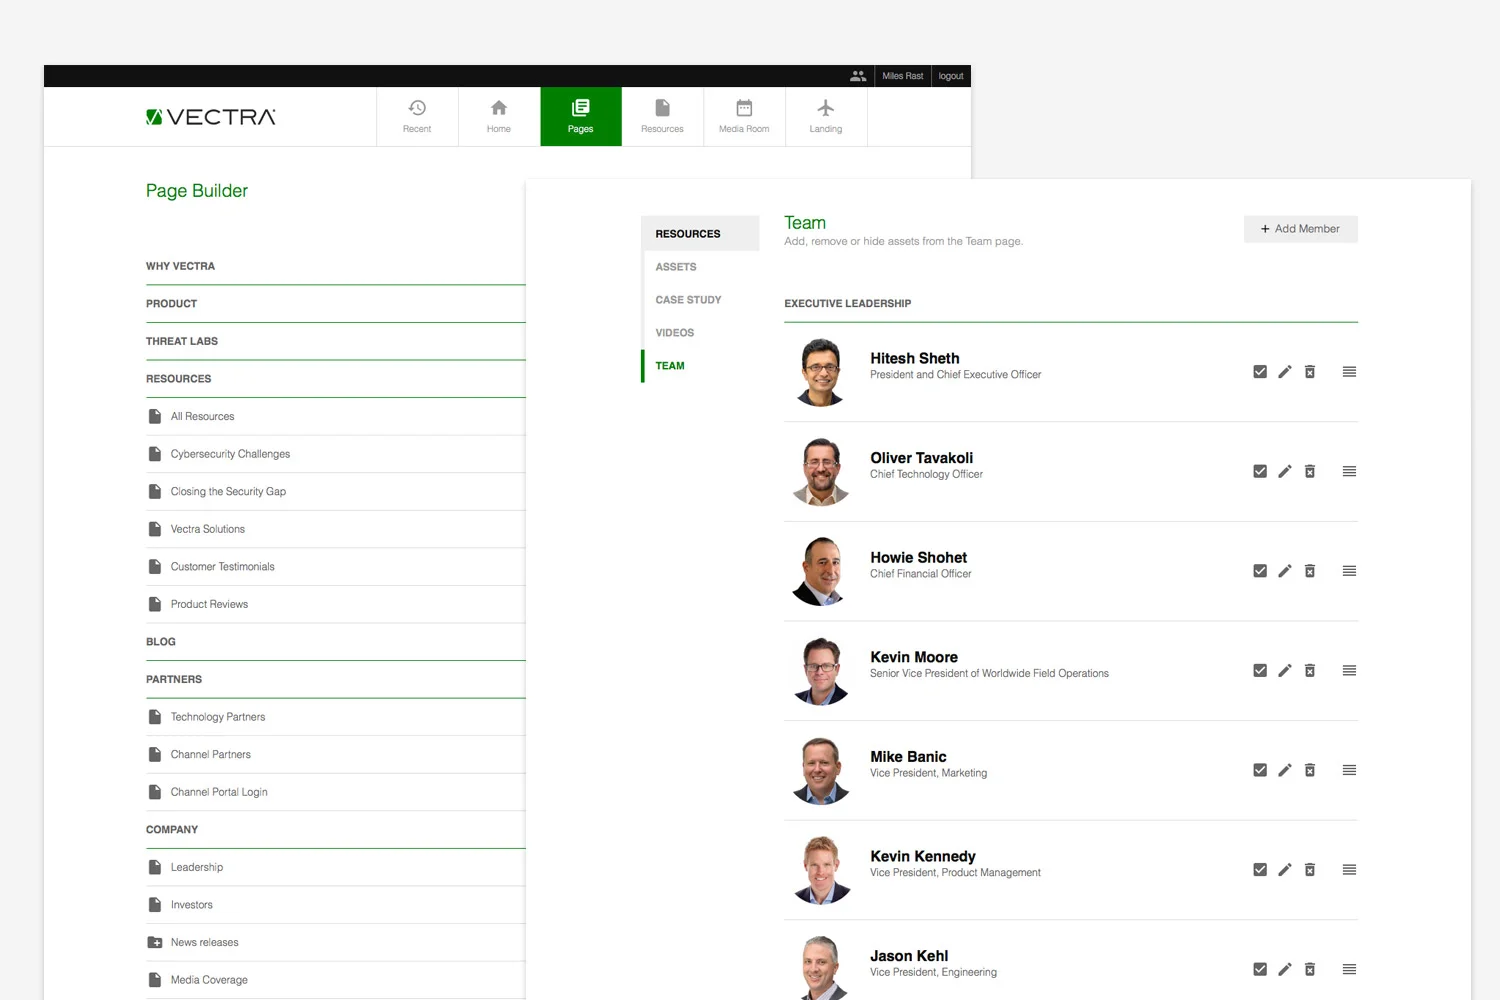The height and width of the screenshot is (1000, 1500).
Task: Click the Vectra logo
Action: click(x=211, y=117)
